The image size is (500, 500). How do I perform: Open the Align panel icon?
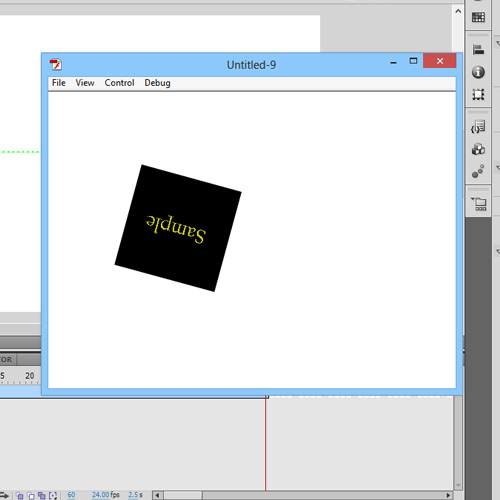[478, 50]
